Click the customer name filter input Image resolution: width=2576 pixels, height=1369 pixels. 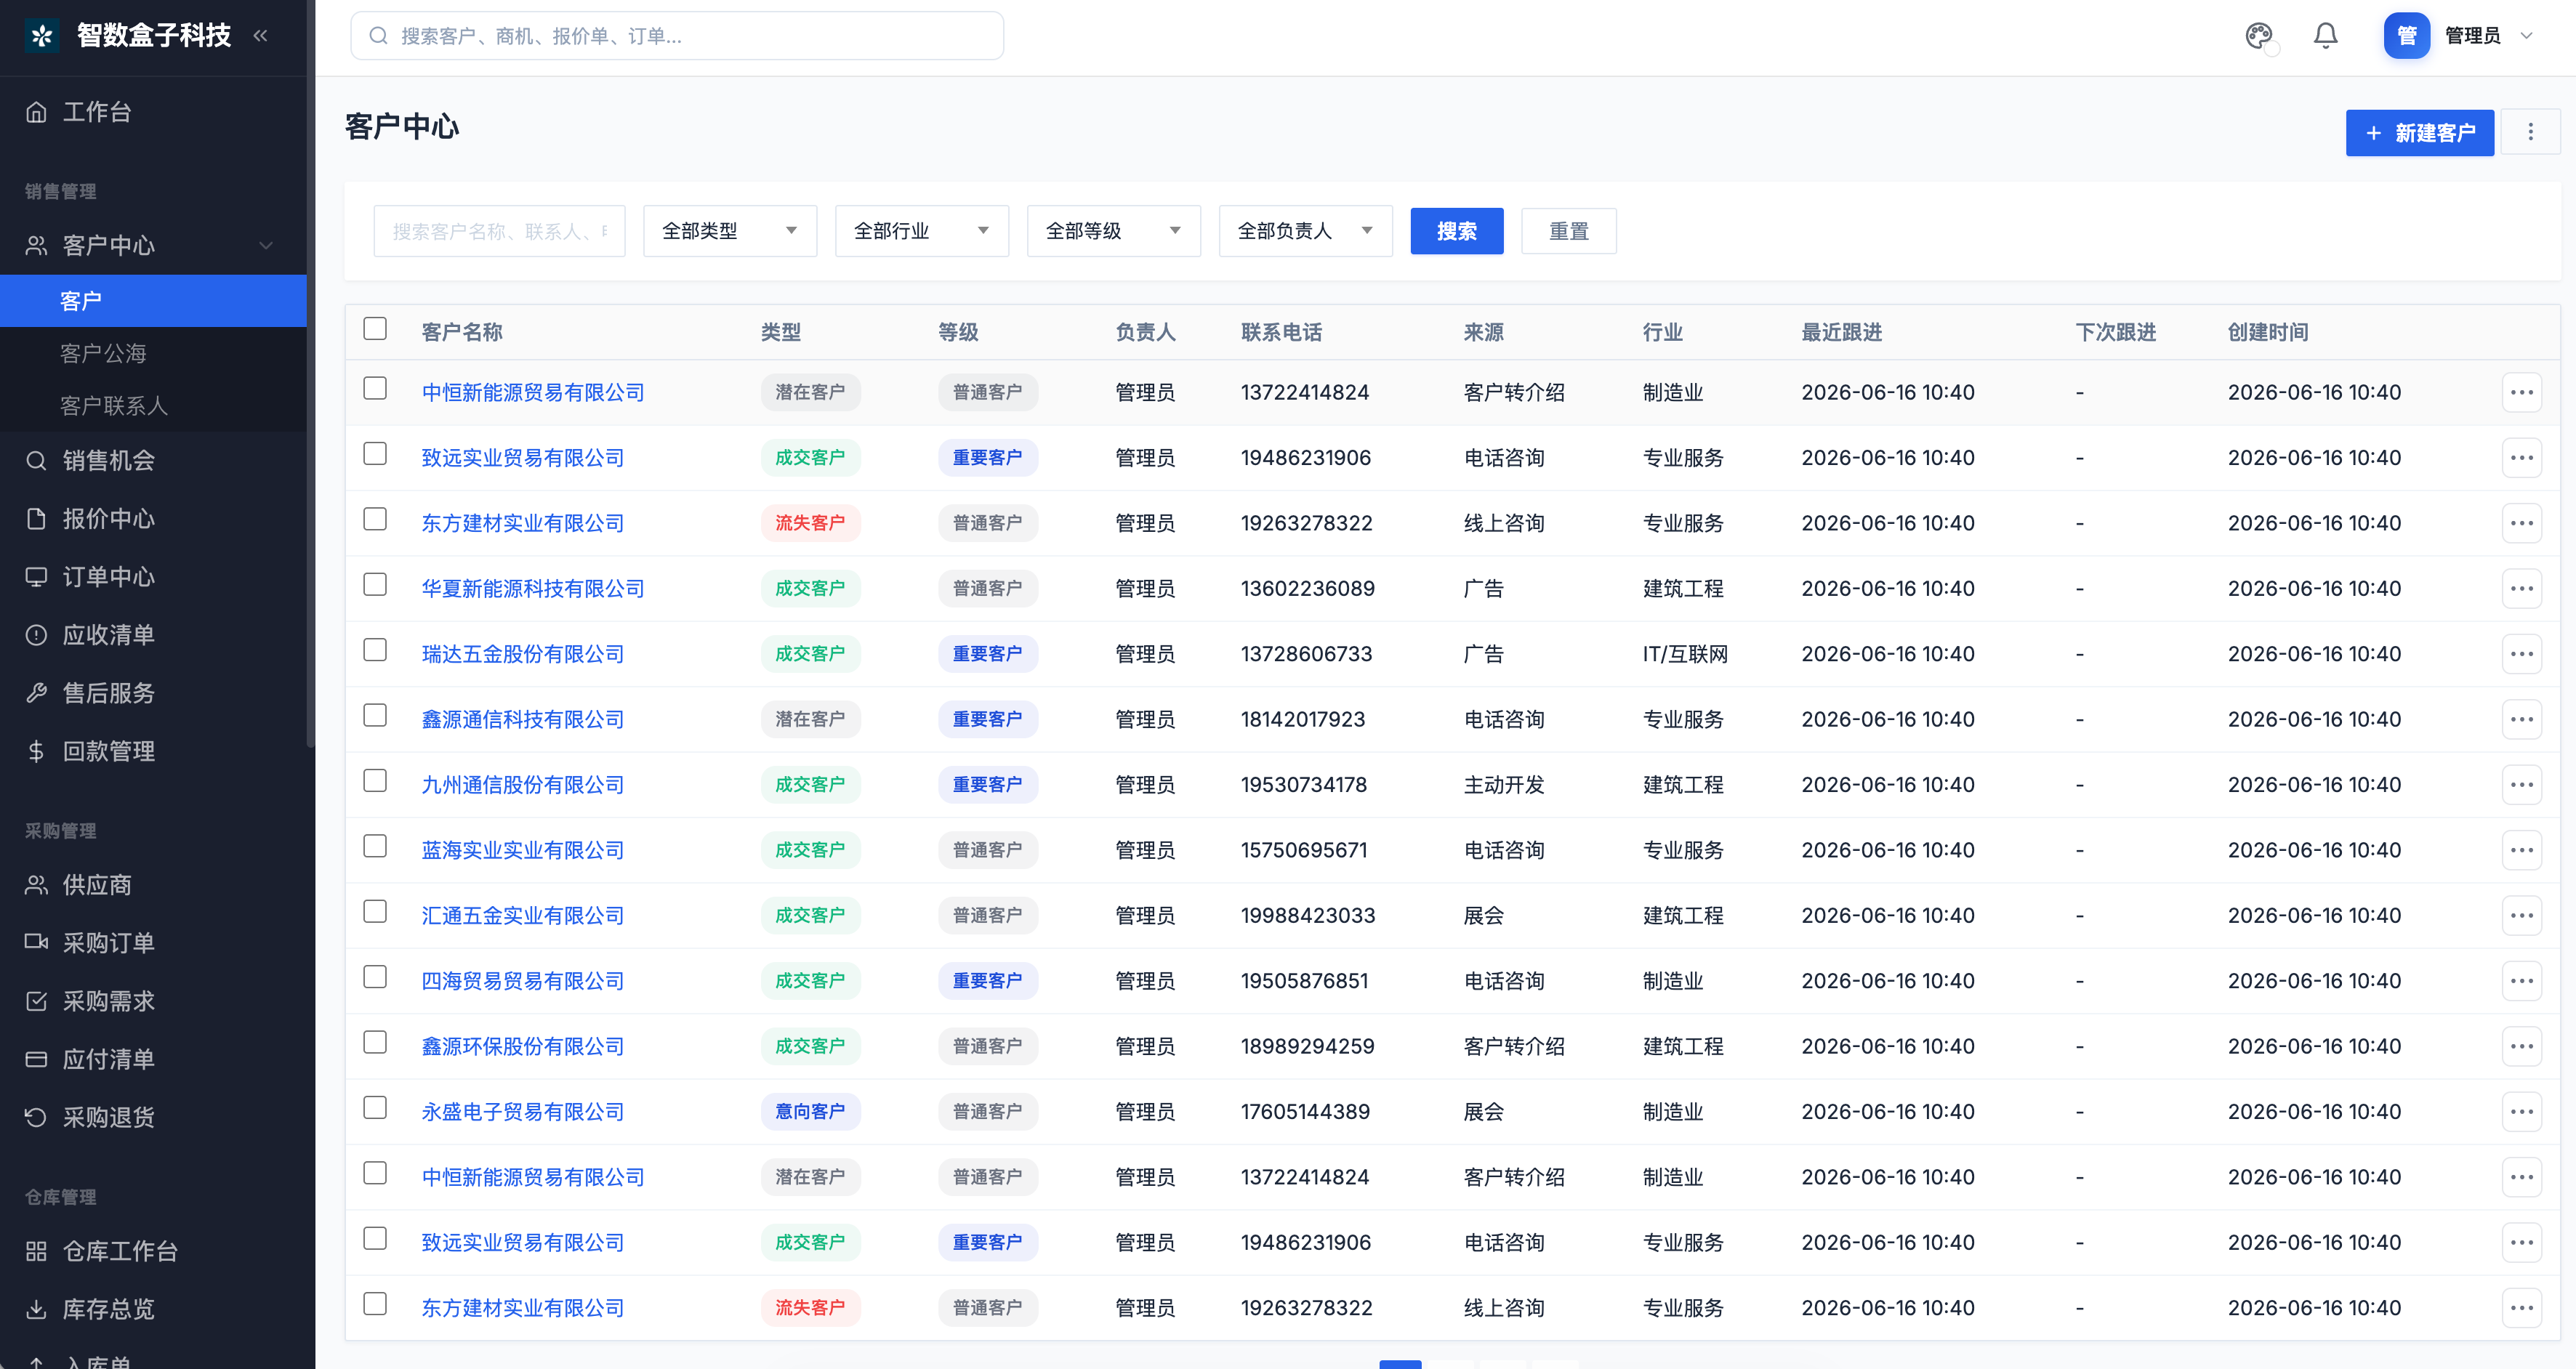(x=499, y=231)
